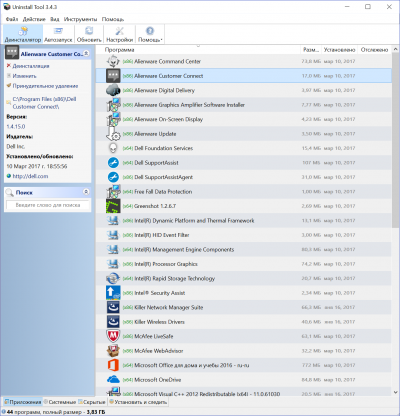
Task: Select Killer Wireless Drivers icon
Action: click(113, 322)
